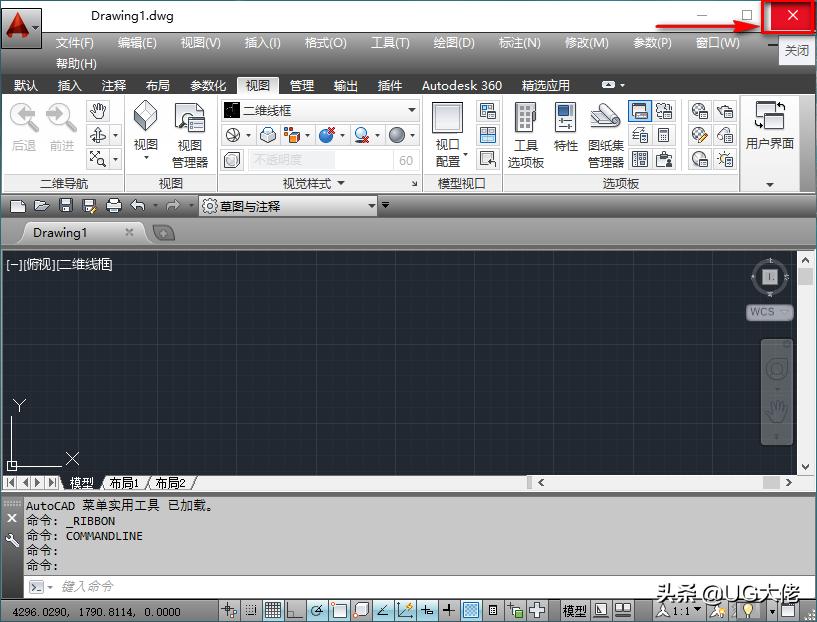This screenshot has height=622, width=817.
Task: Switch to the 布局1 layout tab
Action: (x=123, y=482)
